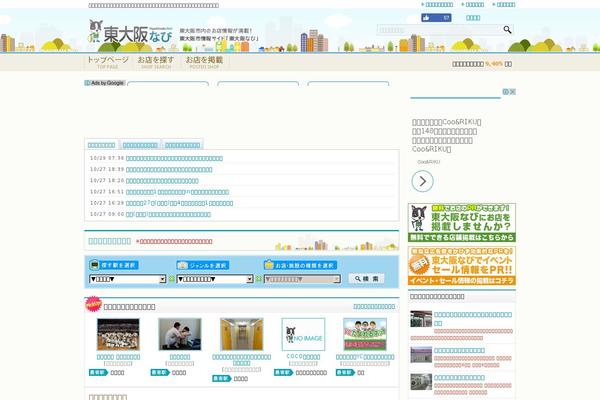Click the small Coo&RIKU advertiser name

[429, 162]
